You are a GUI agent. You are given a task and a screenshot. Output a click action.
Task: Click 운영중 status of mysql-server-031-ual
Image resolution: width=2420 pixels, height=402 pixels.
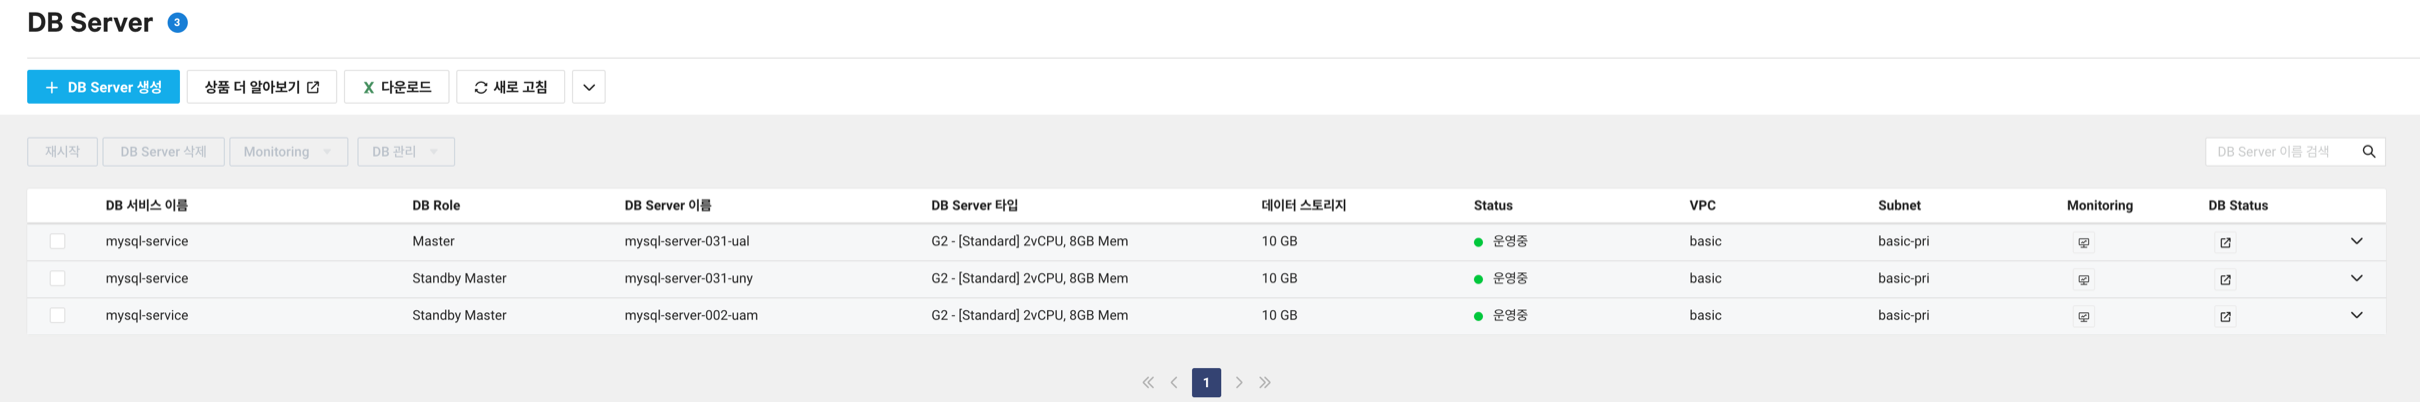click(1510, 241)
